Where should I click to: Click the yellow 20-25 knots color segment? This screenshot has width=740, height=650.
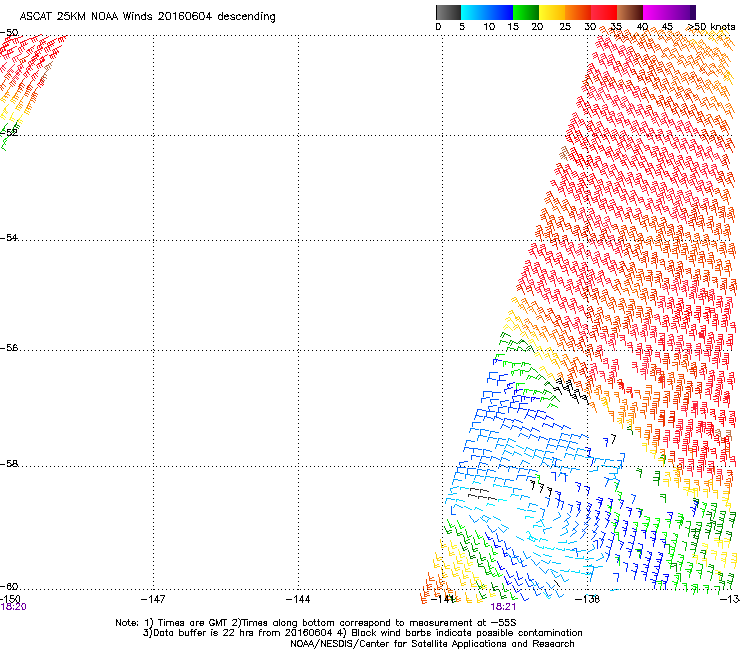(552, 12)
